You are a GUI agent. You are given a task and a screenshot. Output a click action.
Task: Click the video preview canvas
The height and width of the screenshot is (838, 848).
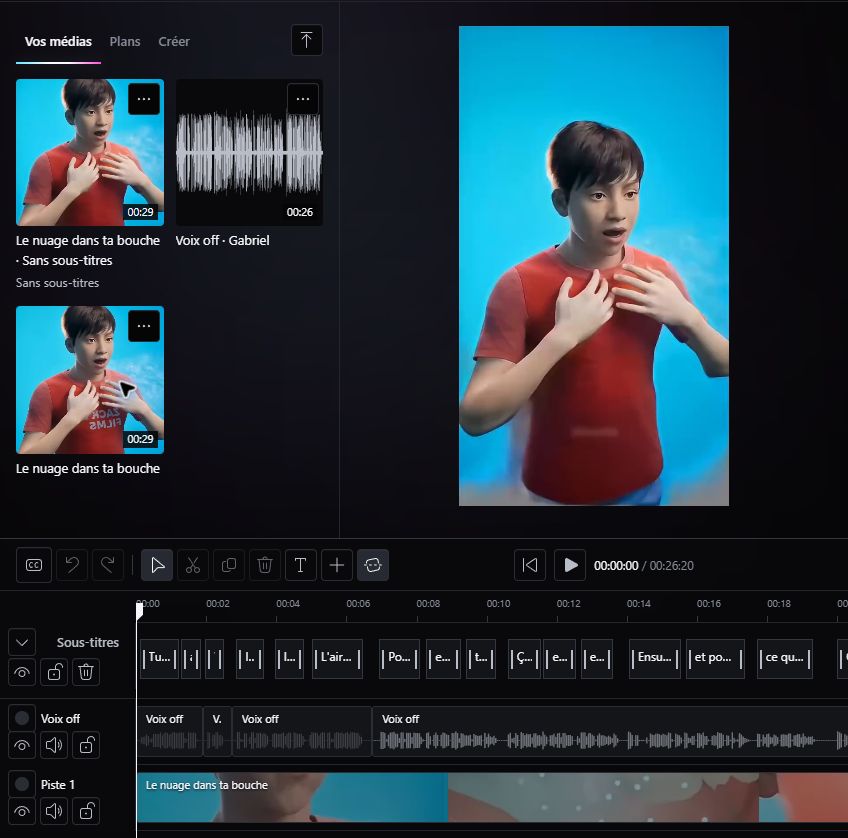(x=594, y=266)
